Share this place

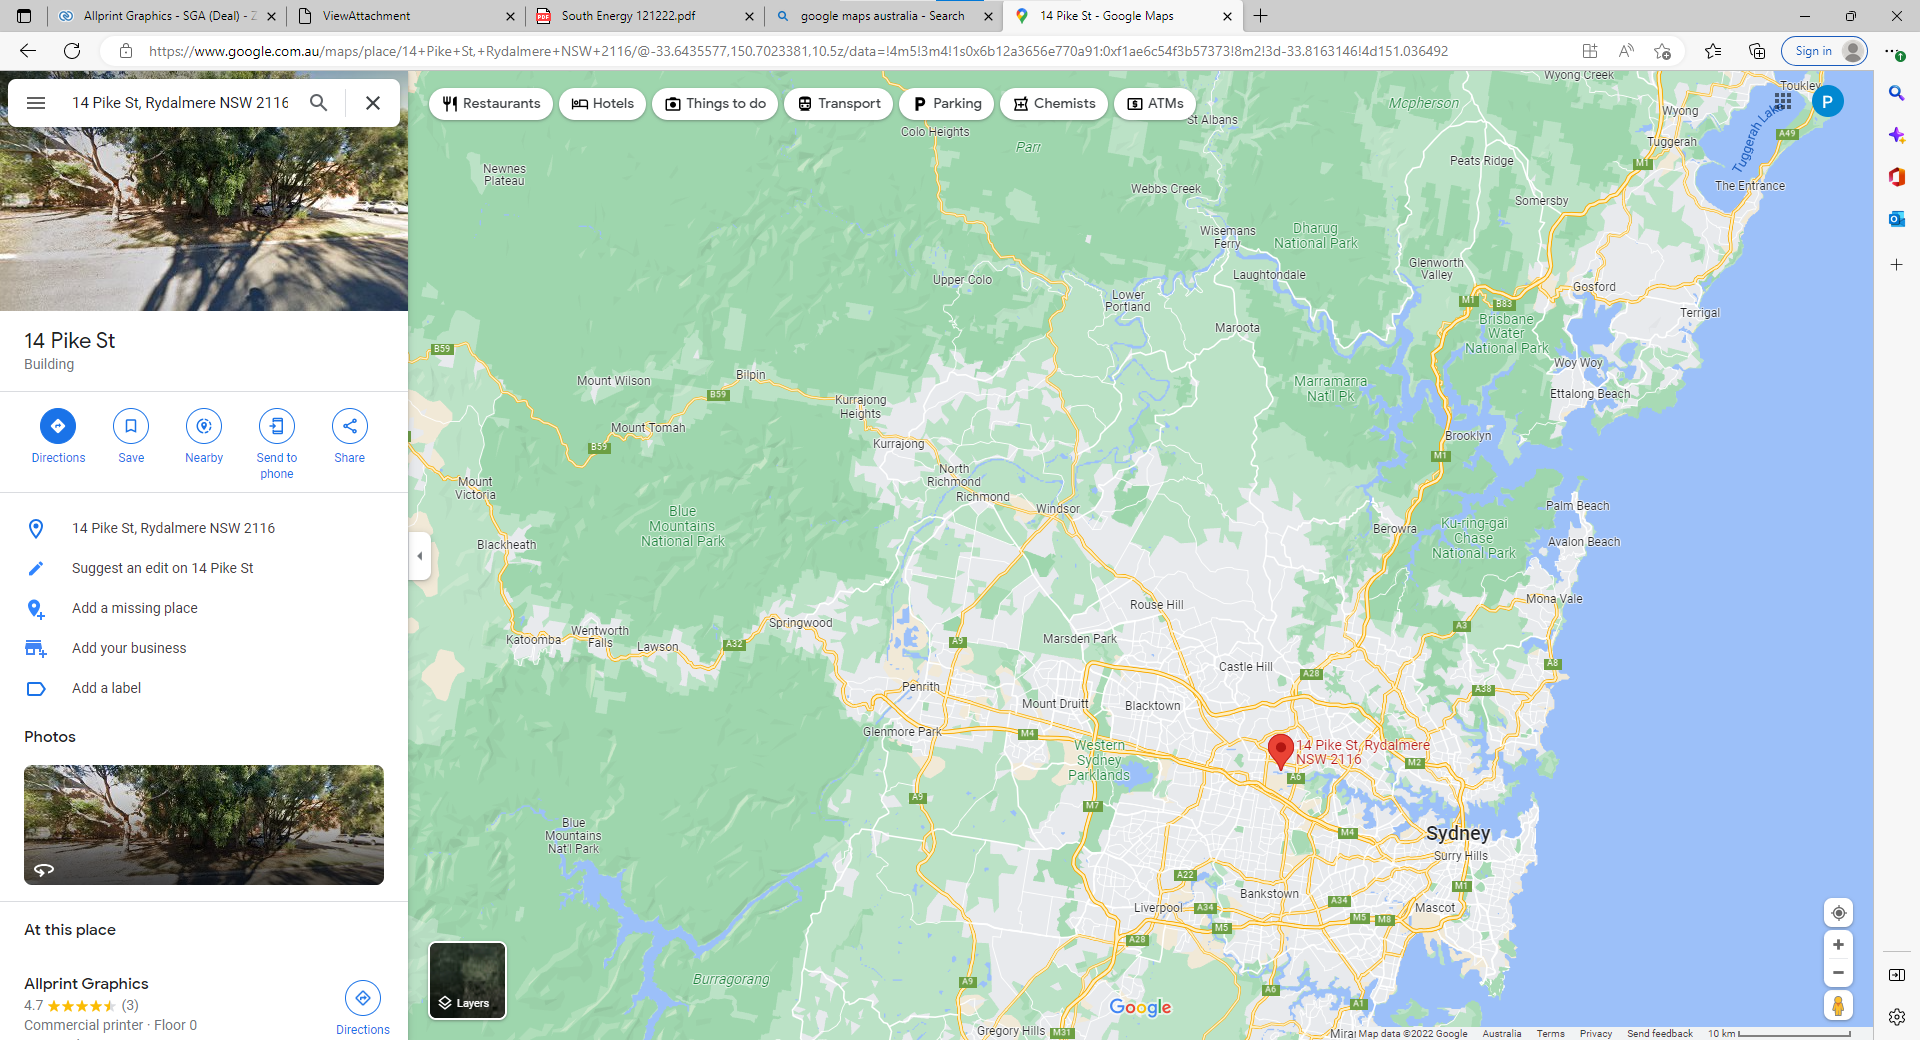pyautogui.click(x=350, y=426)
